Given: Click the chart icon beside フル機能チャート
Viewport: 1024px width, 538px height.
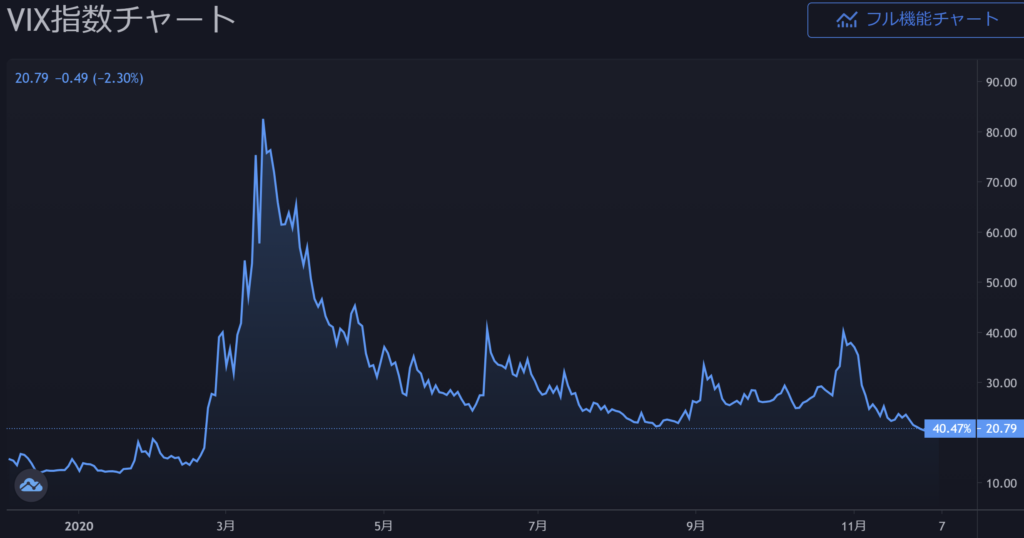Looking at the screenshot, I should [848, 19].
